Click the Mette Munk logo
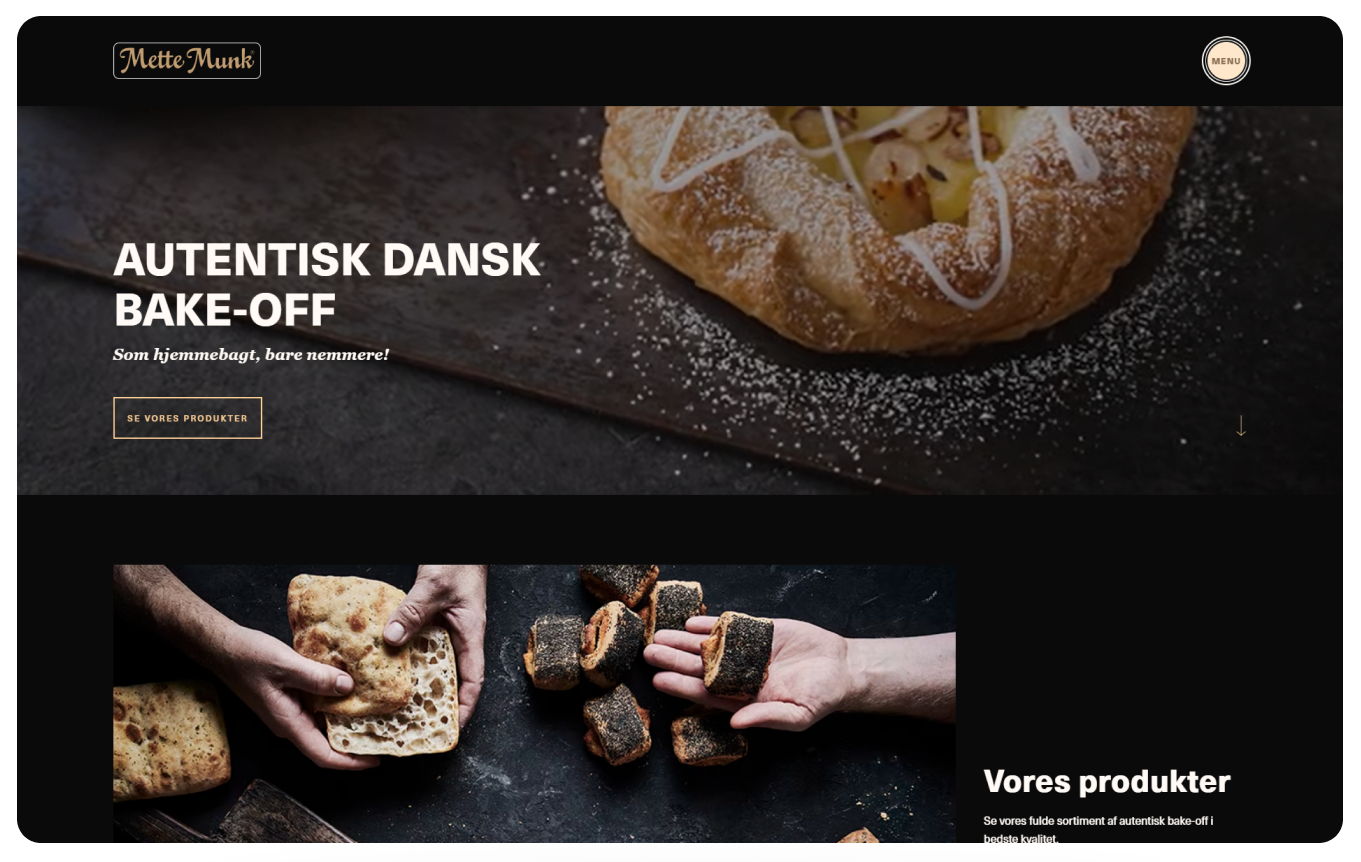 (187, 61)
